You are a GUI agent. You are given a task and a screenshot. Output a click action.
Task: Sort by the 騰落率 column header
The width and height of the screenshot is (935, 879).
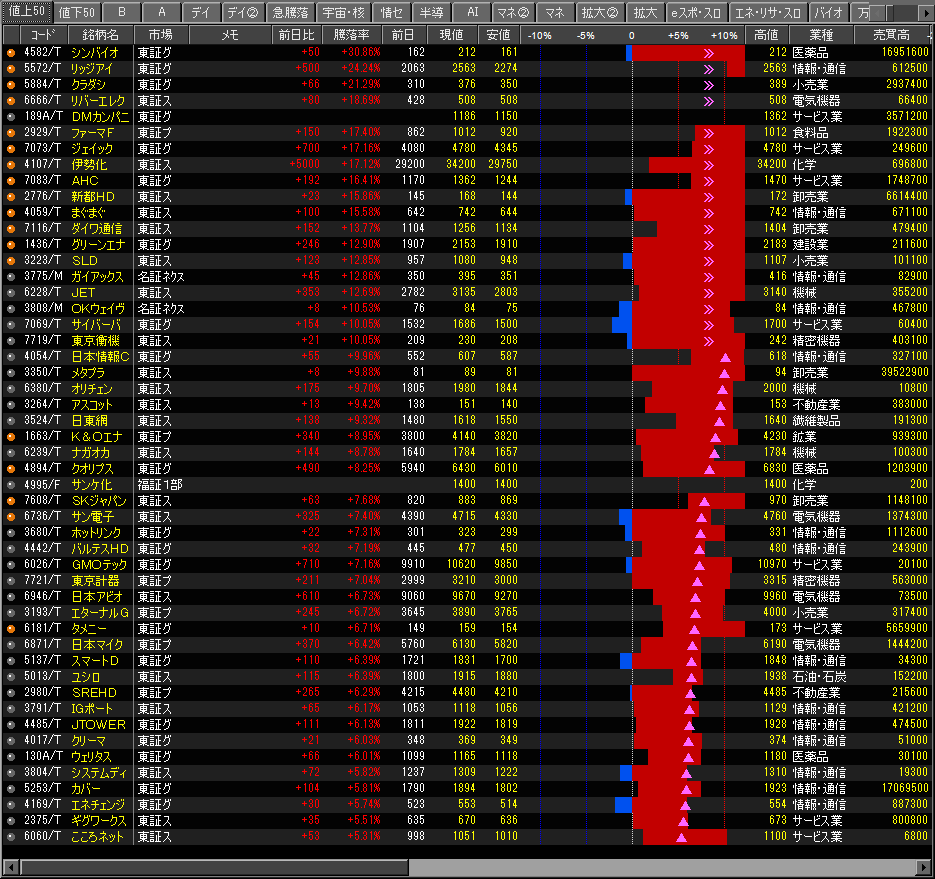click(351, 35)
